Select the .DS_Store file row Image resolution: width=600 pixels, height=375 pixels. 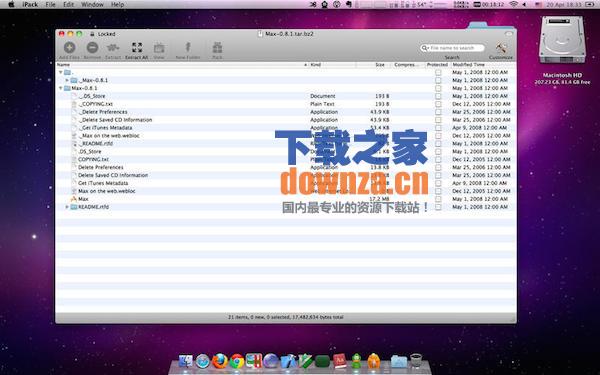285,152
